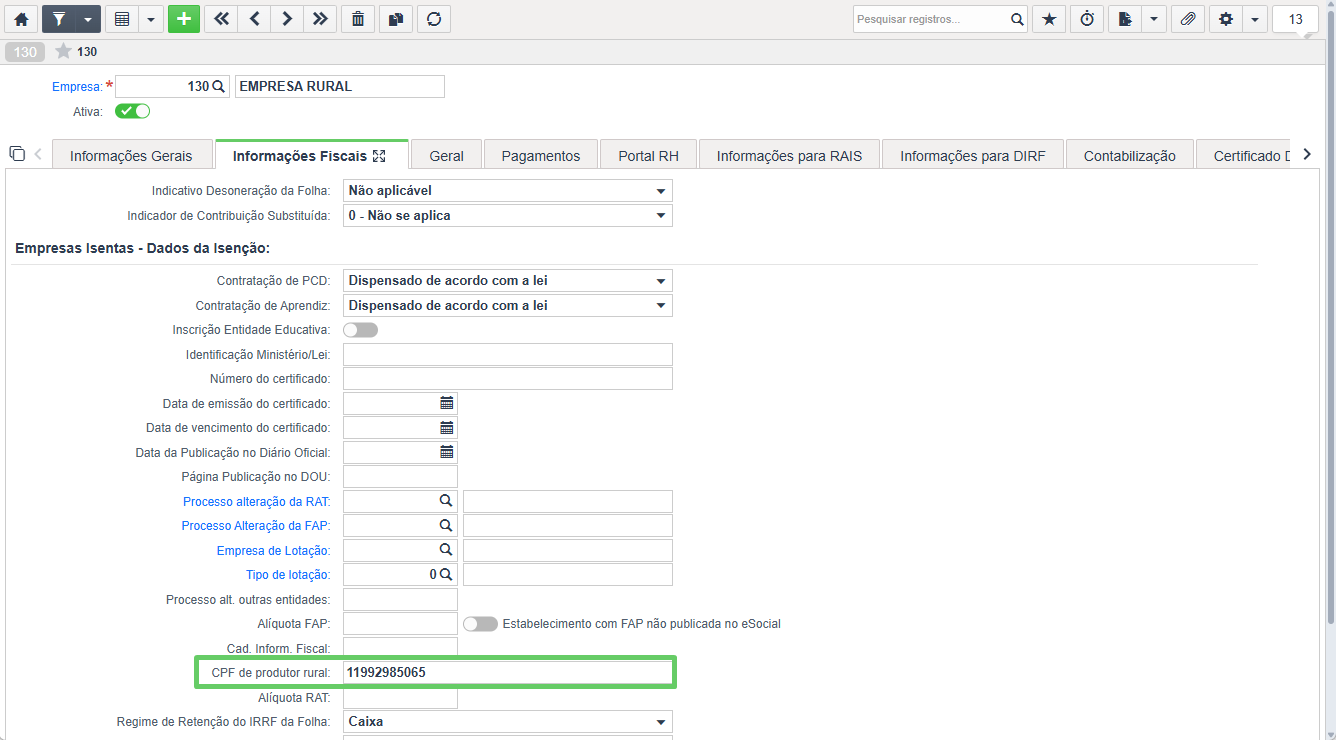Open the tab list copy icon

point(17,153)
